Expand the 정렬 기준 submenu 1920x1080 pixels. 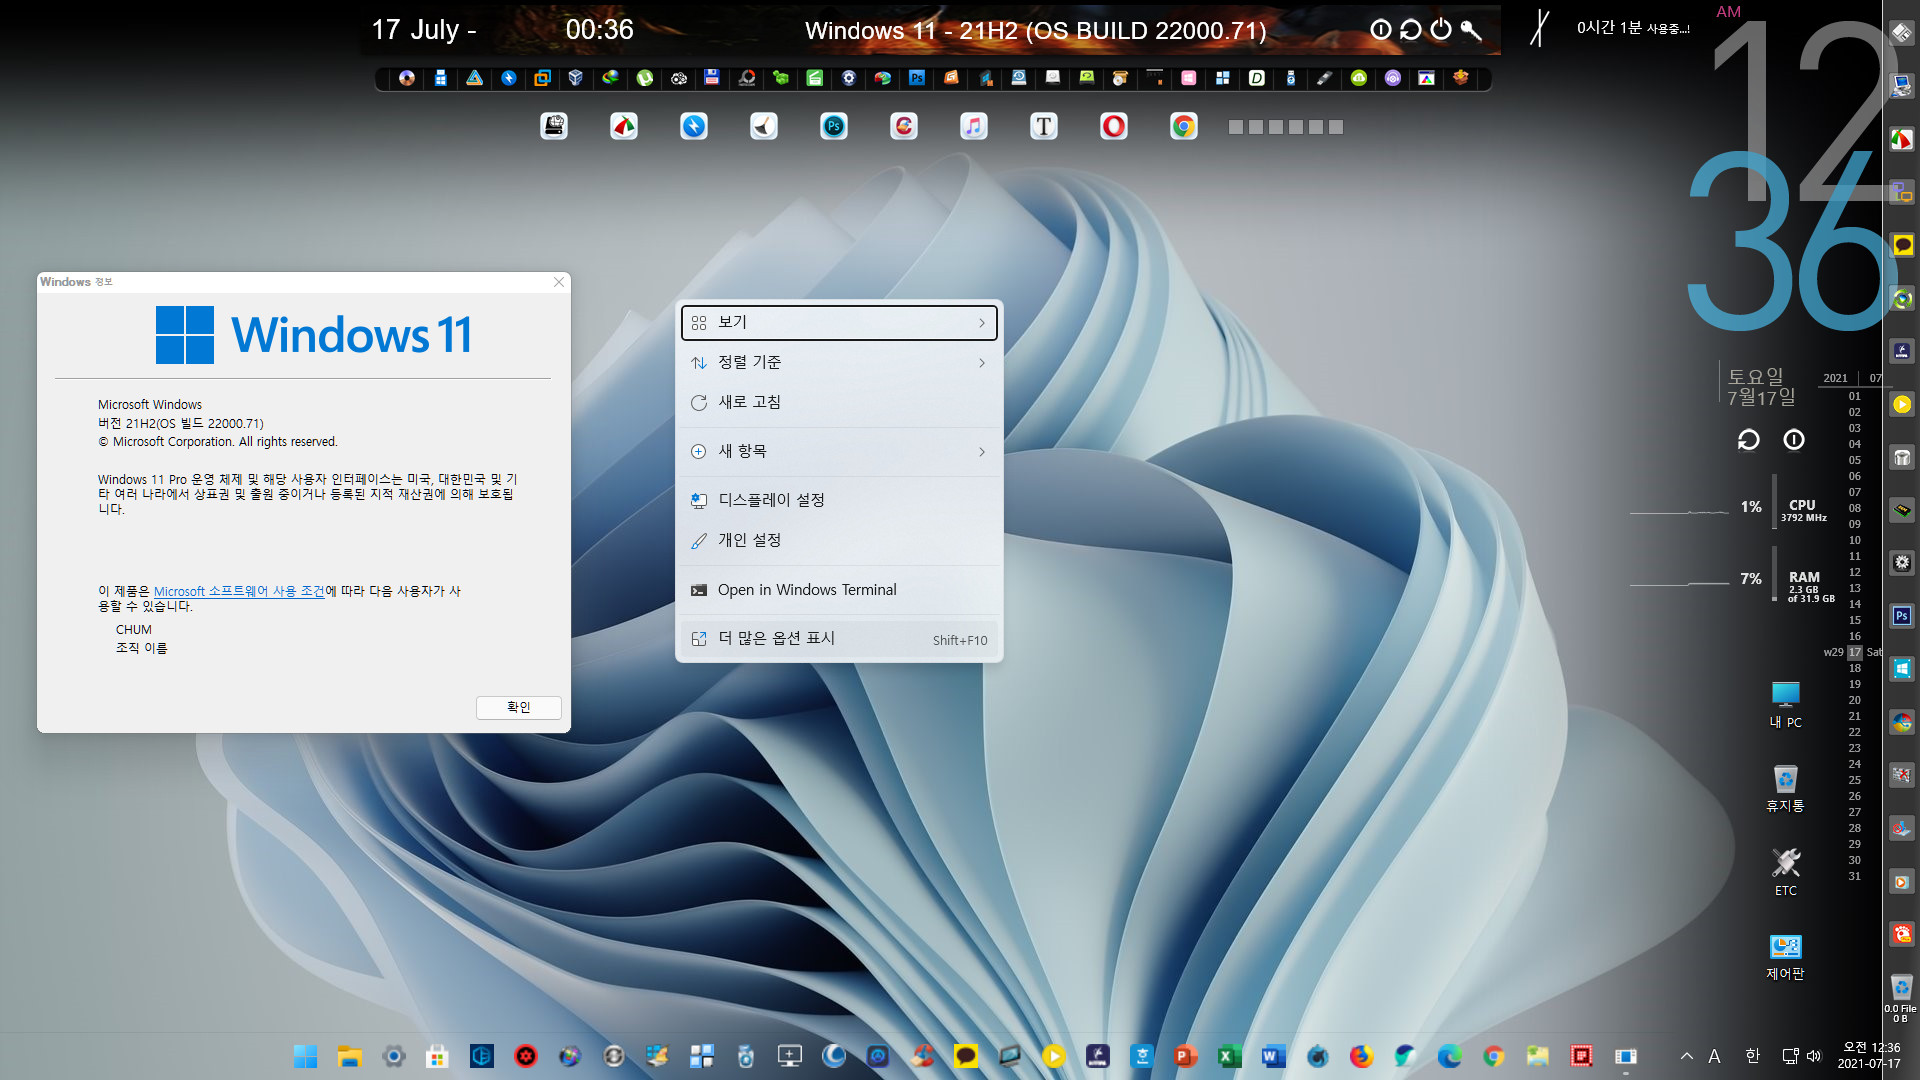(839, 362)
